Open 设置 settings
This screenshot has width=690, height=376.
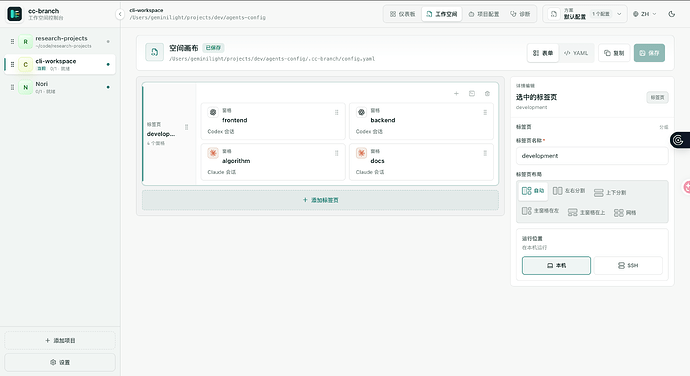[60, 362]
